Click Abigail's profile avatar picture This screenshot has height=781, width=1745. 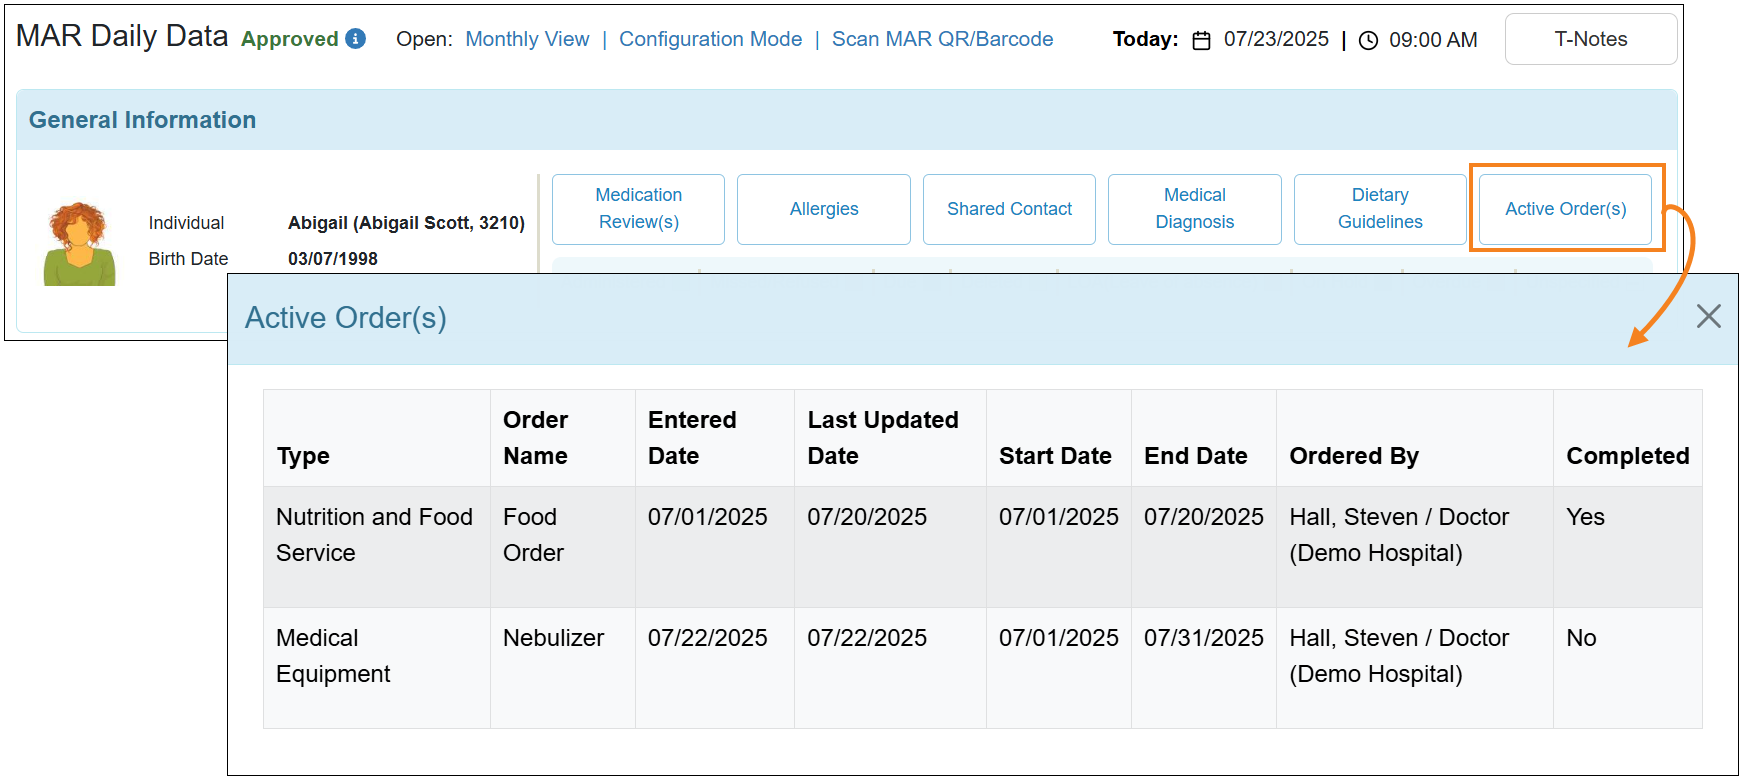coord(79,244)
